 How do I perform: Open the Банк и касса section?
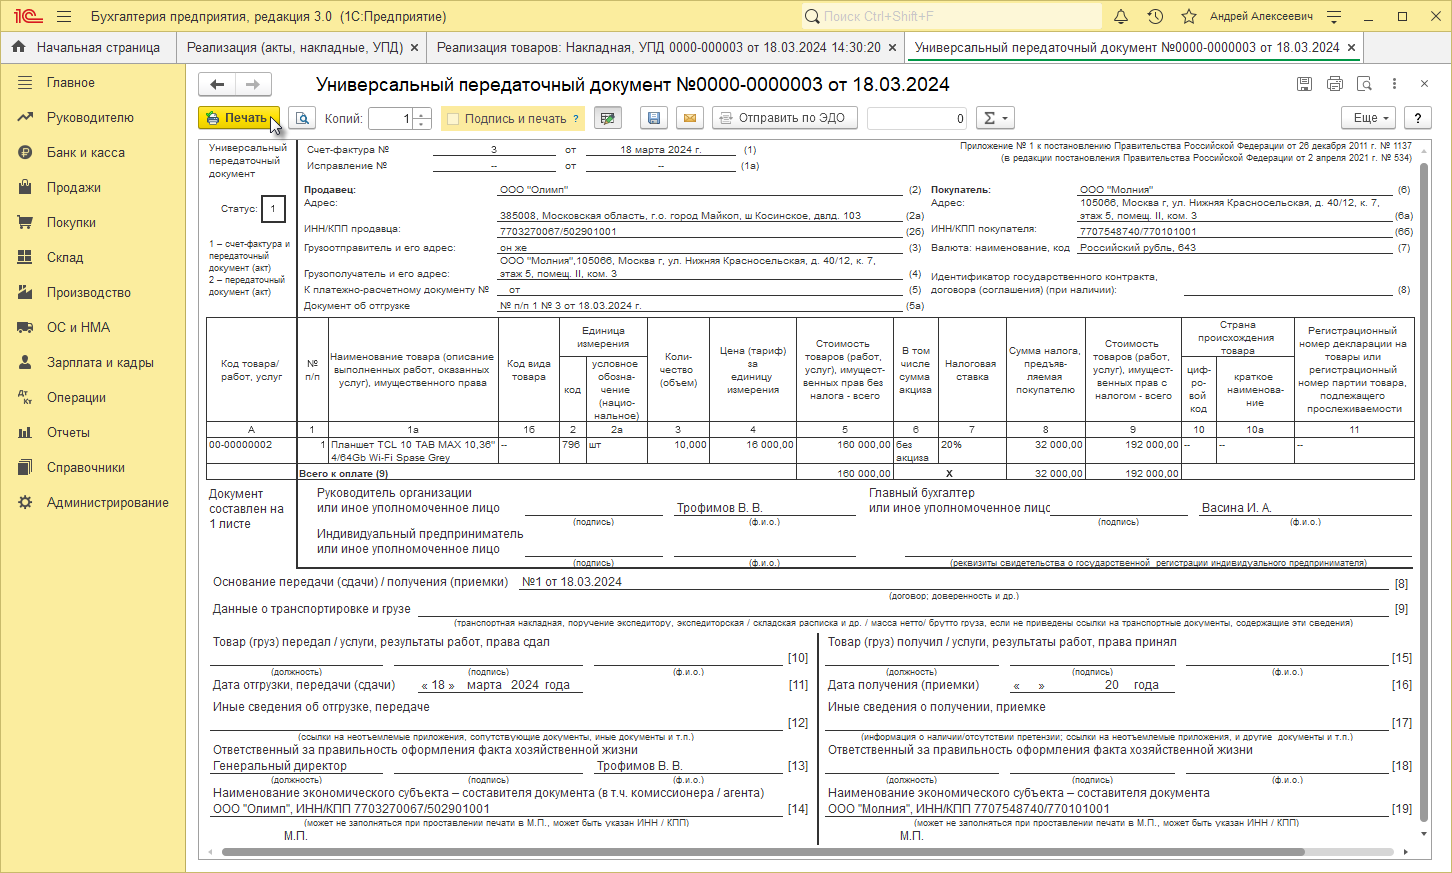[x=93, y=153]
